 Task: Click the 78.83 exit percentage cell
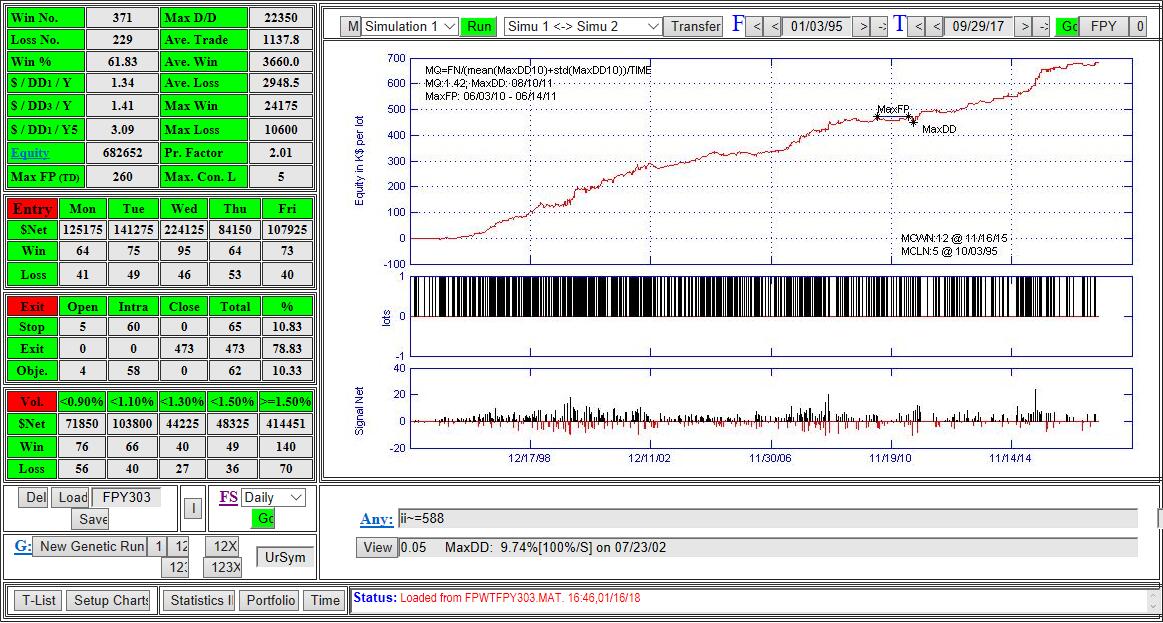tap(286, 349)
